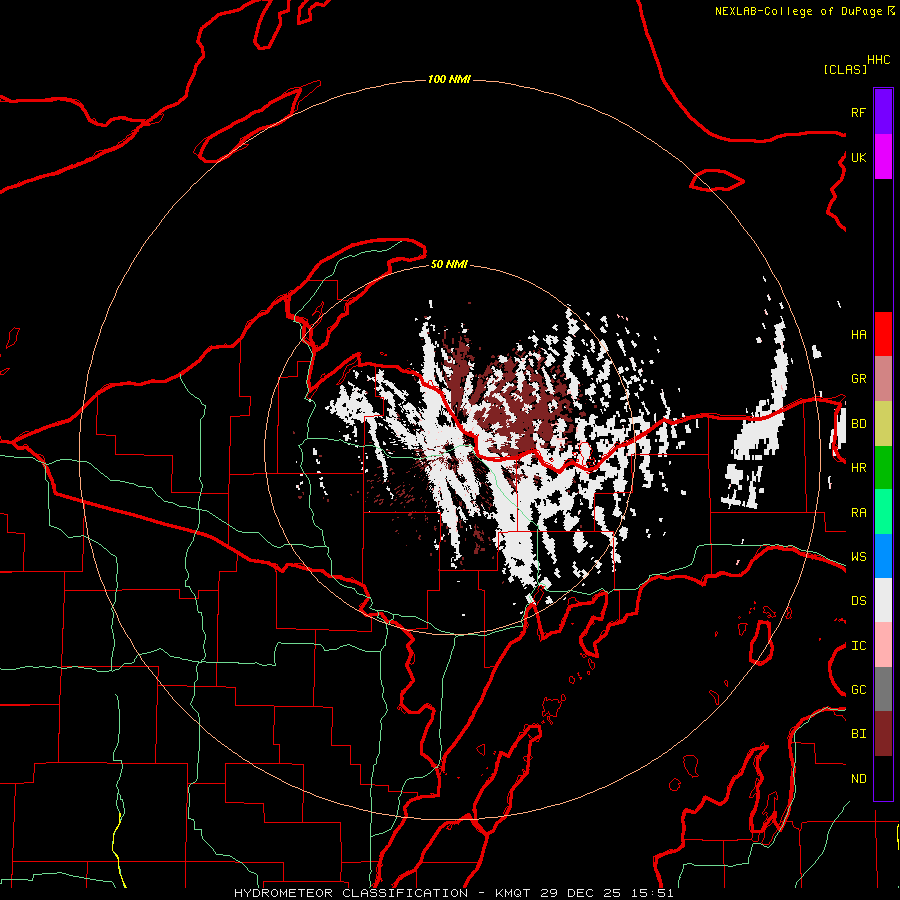Viewport: 900px width, 900px height.
Task: Click the DS legend label
Action: 858,601
